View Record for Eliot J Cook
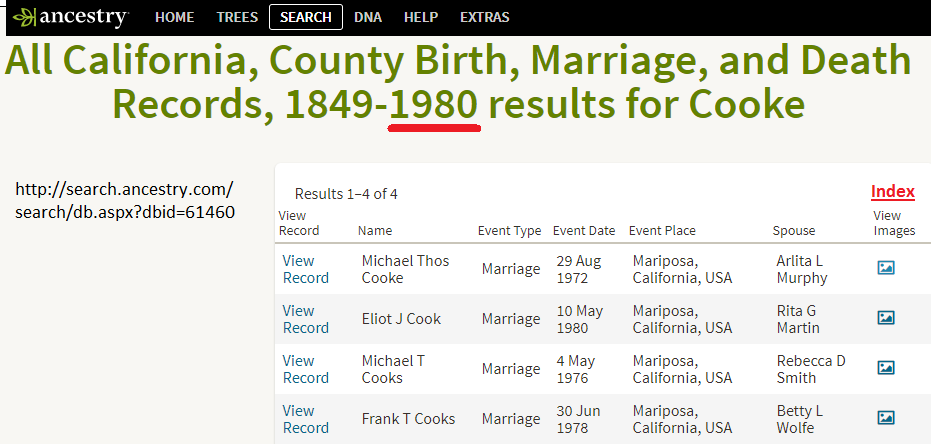The image size is (931, 444). [305, 319]
